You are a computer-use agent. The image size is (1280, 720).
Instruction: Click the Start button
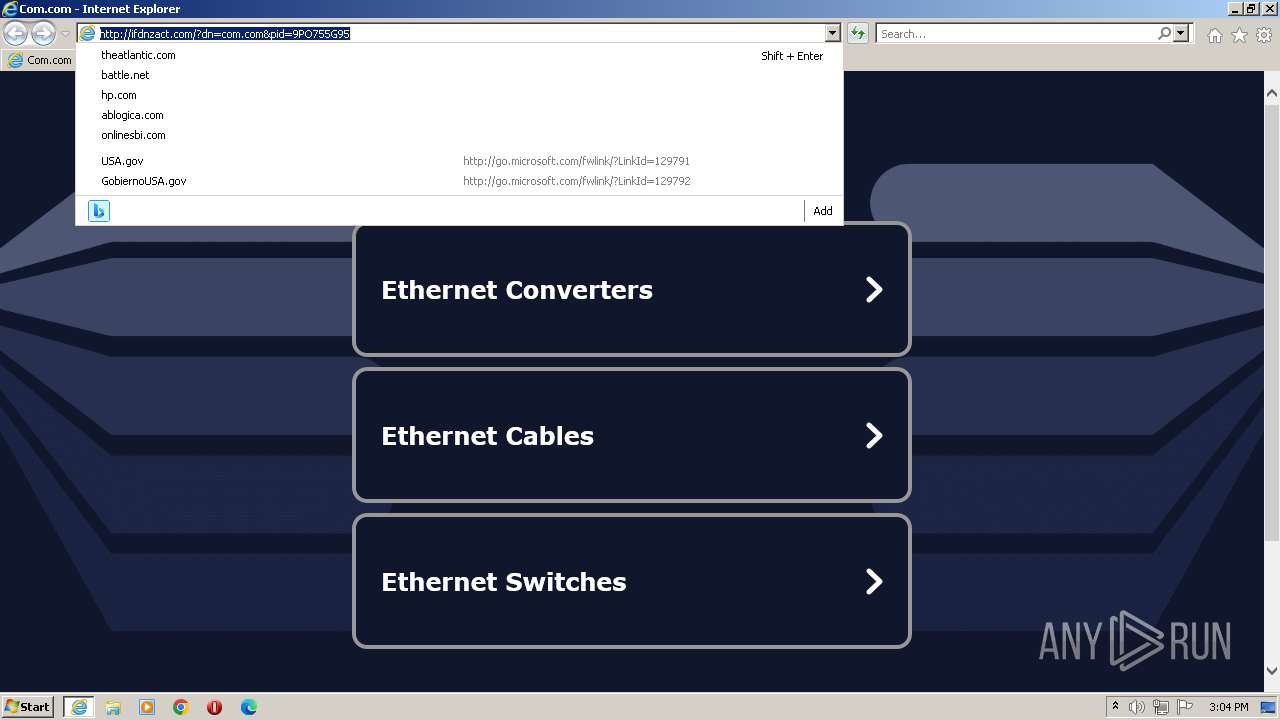(x=28, y=707)
